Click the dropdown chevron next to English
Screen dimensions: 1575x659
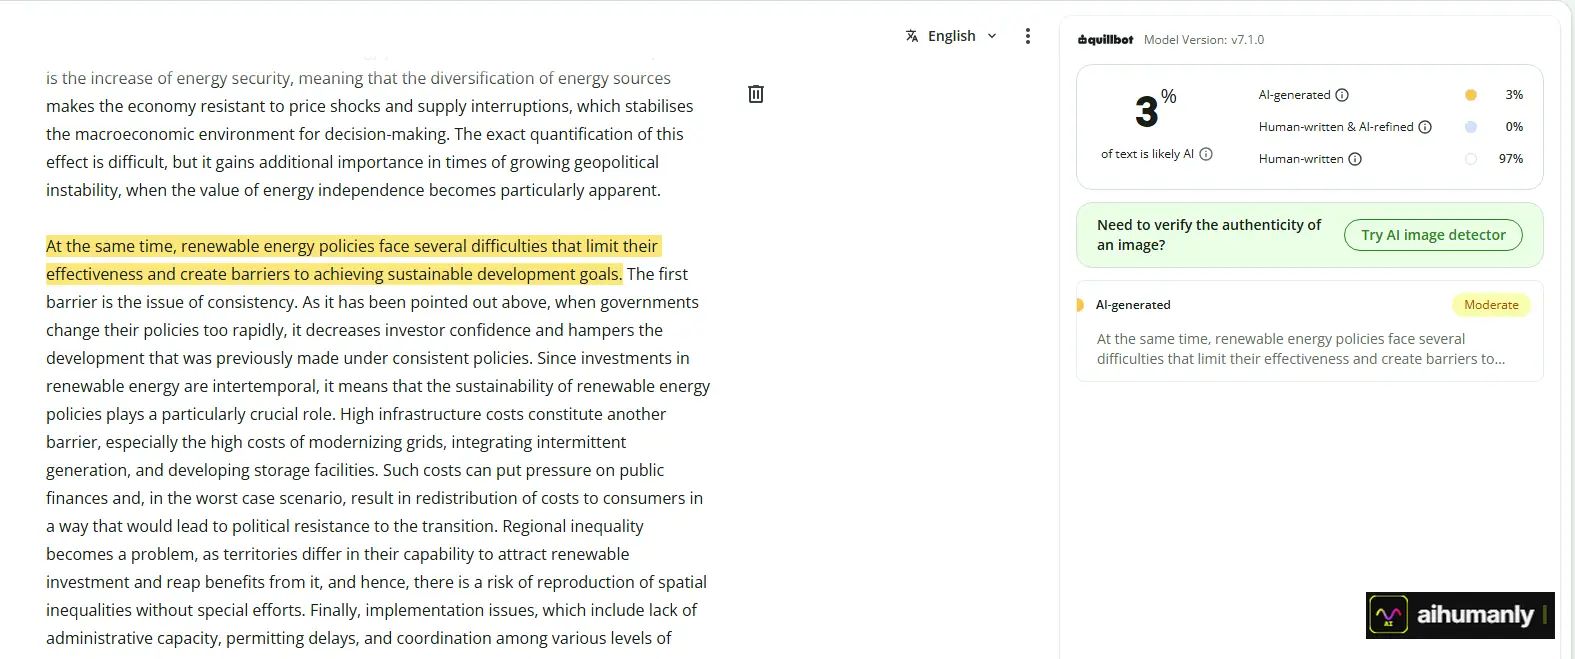click(x=992, y=36)
